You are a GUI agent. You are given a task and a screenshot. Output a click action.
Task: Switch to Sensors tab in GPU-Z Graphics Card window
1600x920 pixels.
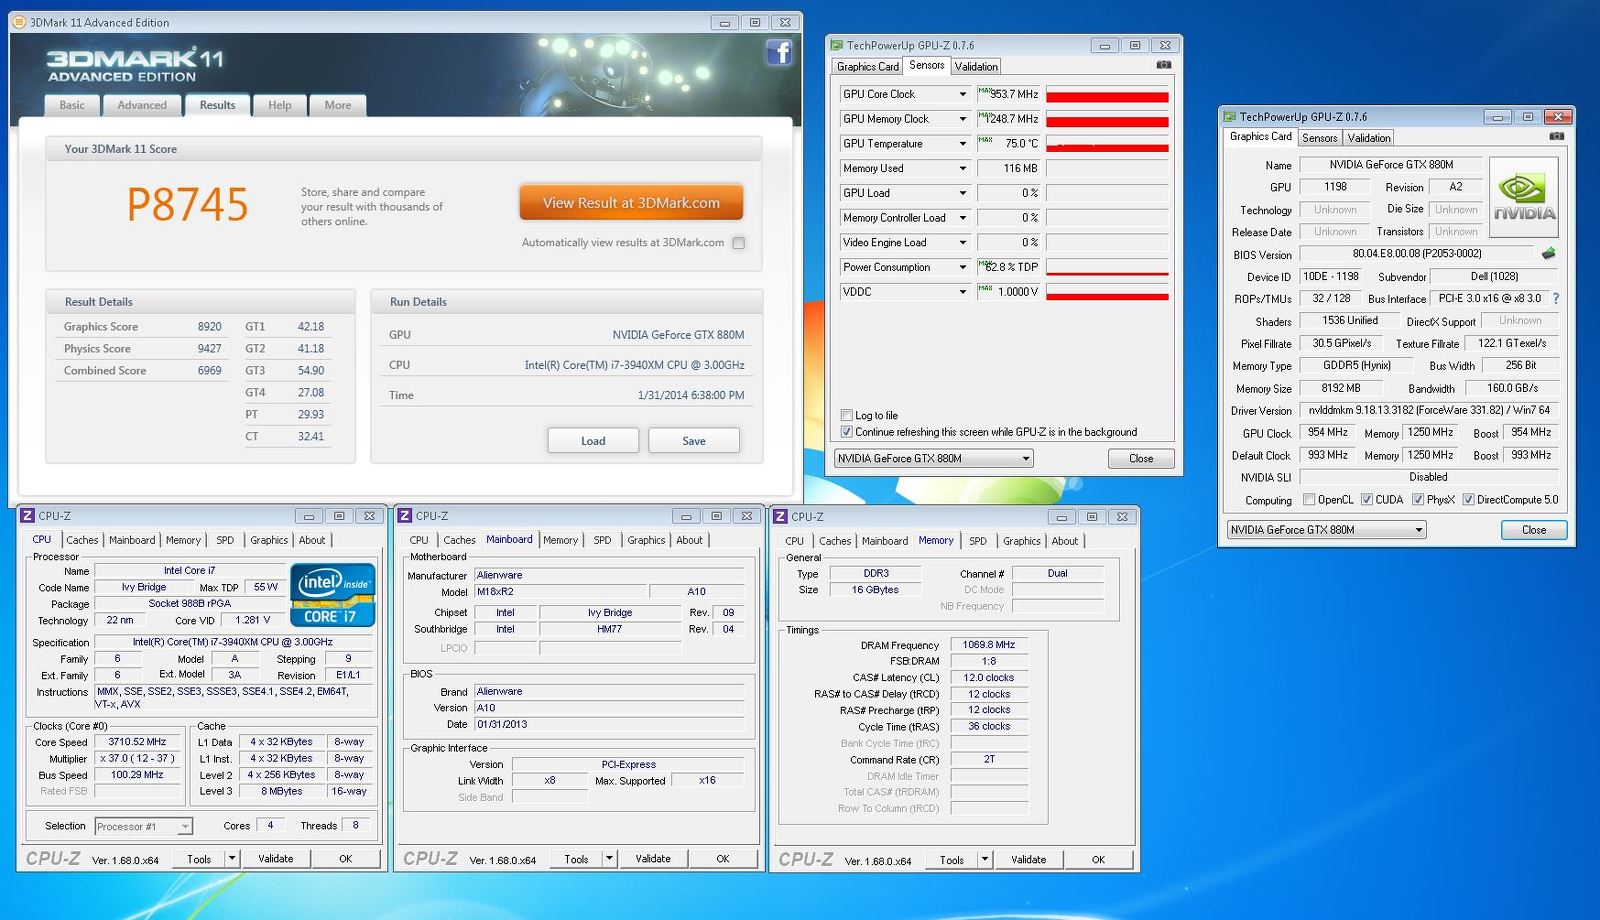pyautogui.click(x=1319, y=138)
